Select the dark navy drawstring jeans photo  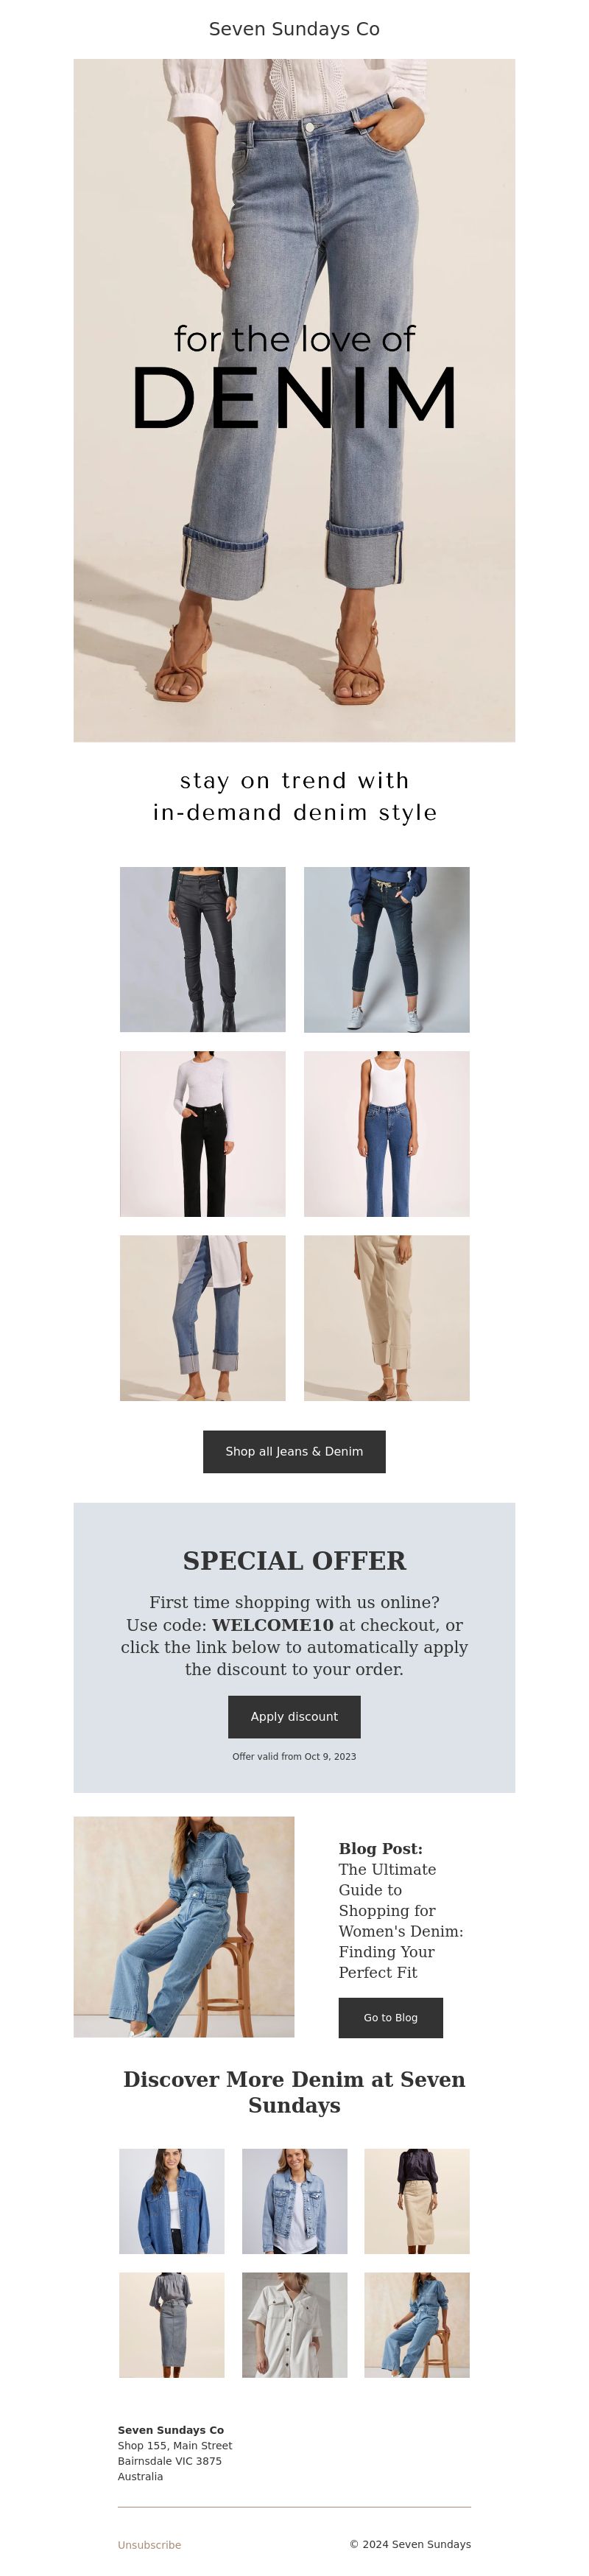point(386,949)
